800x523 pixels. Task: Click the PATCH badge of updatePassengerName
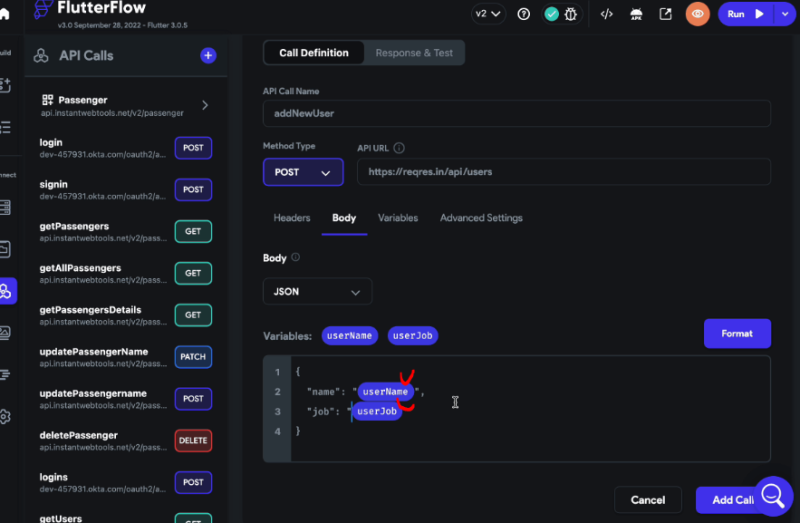coord(193,357)
